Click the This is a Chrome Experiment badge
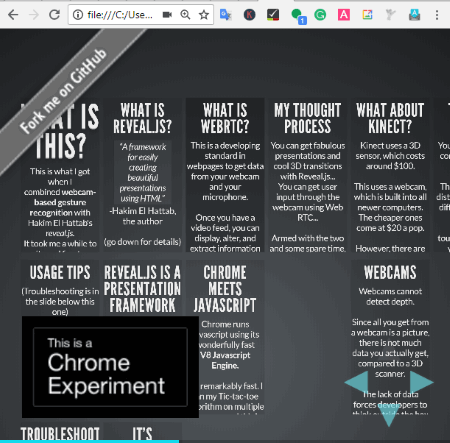This screenshot has width=450, height=443. (x=110, y=367)
